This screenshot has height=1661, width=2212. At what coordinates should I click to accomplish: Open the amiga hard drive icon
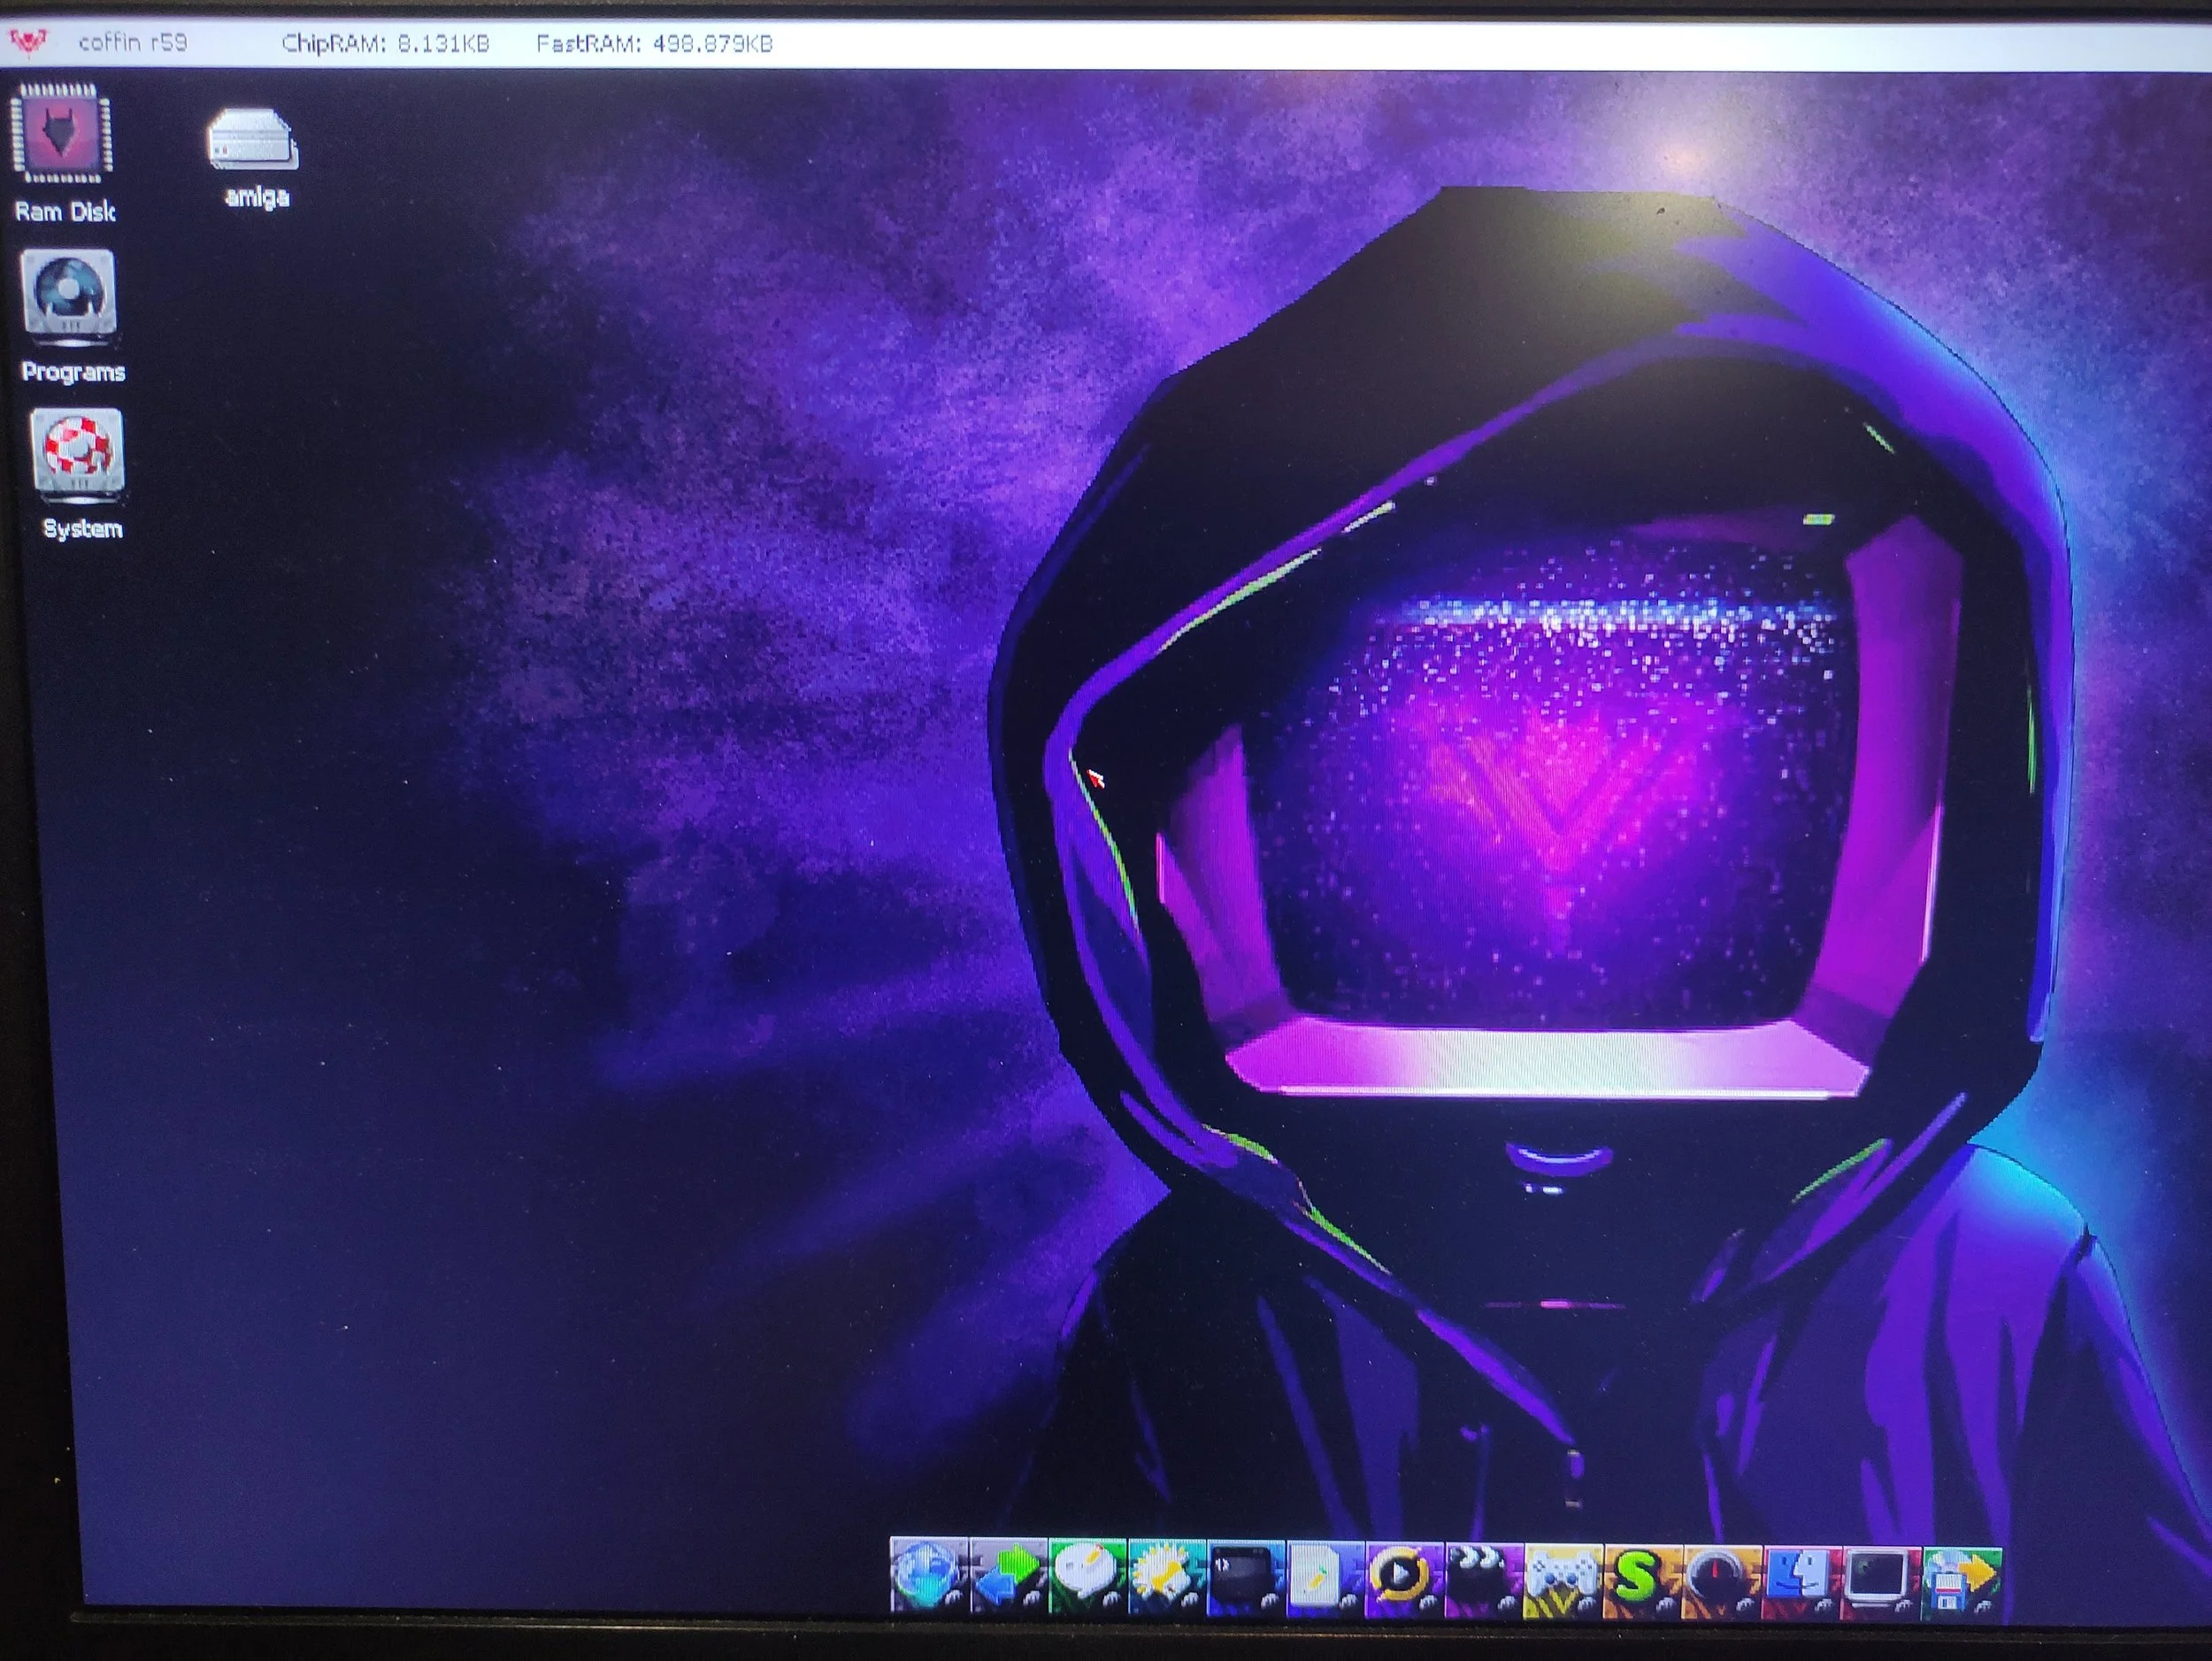tap(253, 140)
